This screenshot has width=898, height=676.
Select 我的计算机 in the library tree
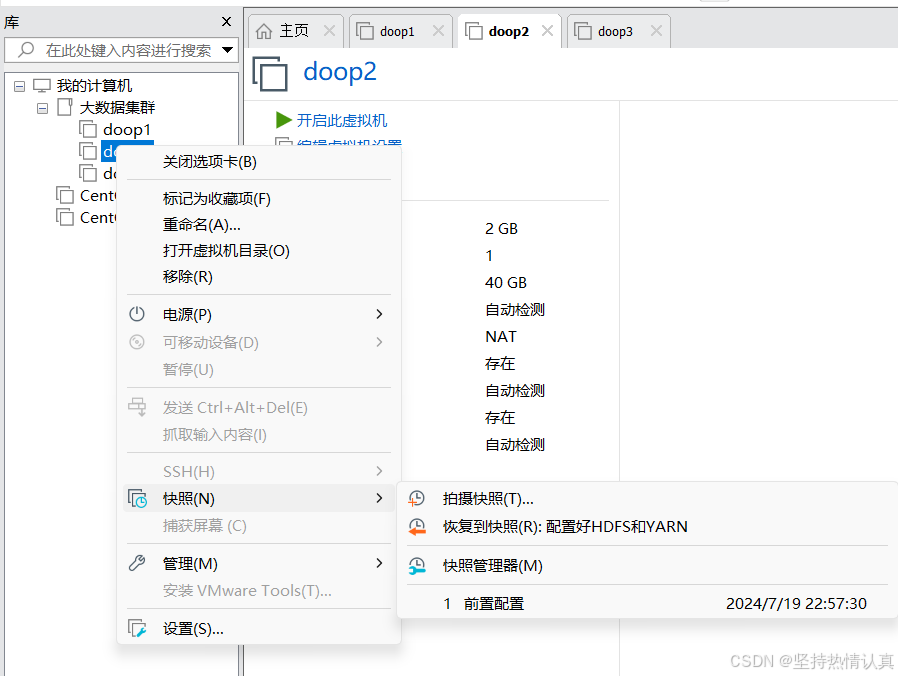pyautogui.click(x=94, y=86)
